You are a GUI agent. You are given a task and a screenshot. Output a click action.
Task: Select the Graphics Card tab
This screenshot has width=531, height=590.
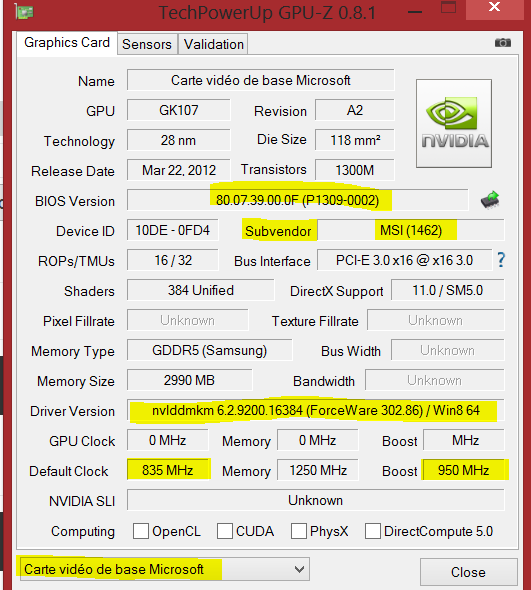(x=67, y=43)
